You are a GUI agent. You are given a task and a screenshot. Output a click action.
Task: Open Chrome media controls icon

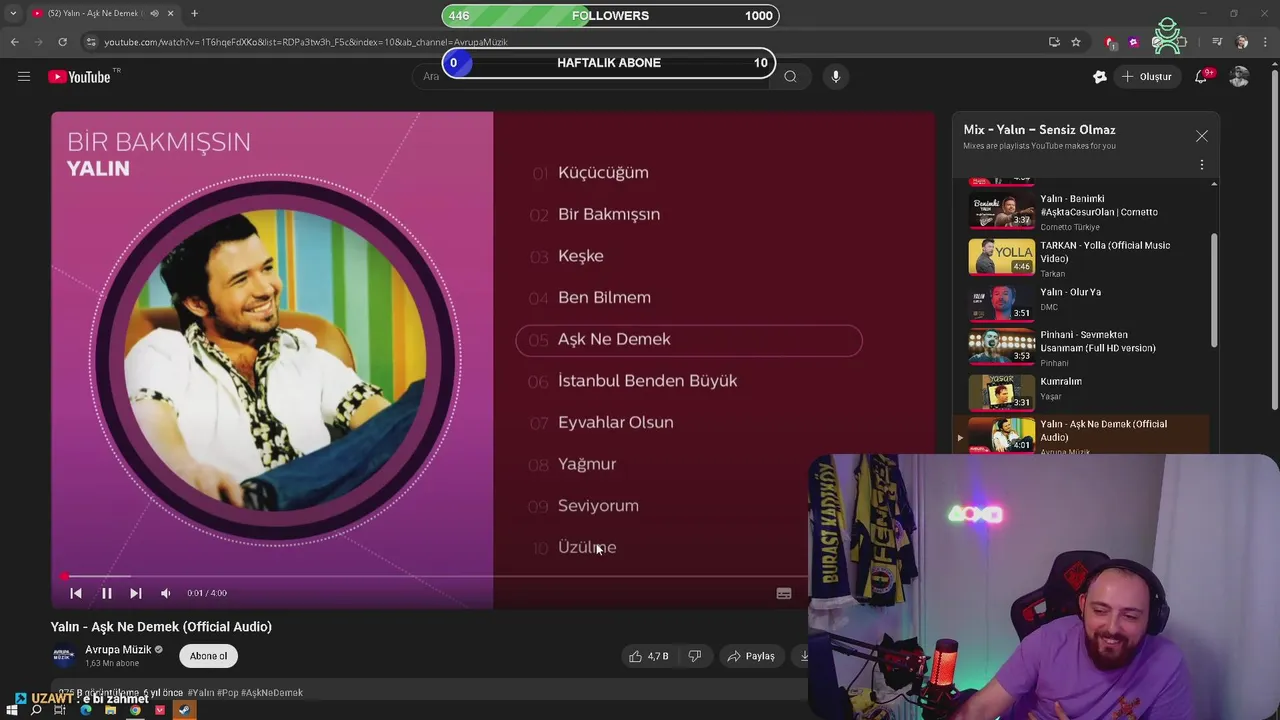[1217, 42]
